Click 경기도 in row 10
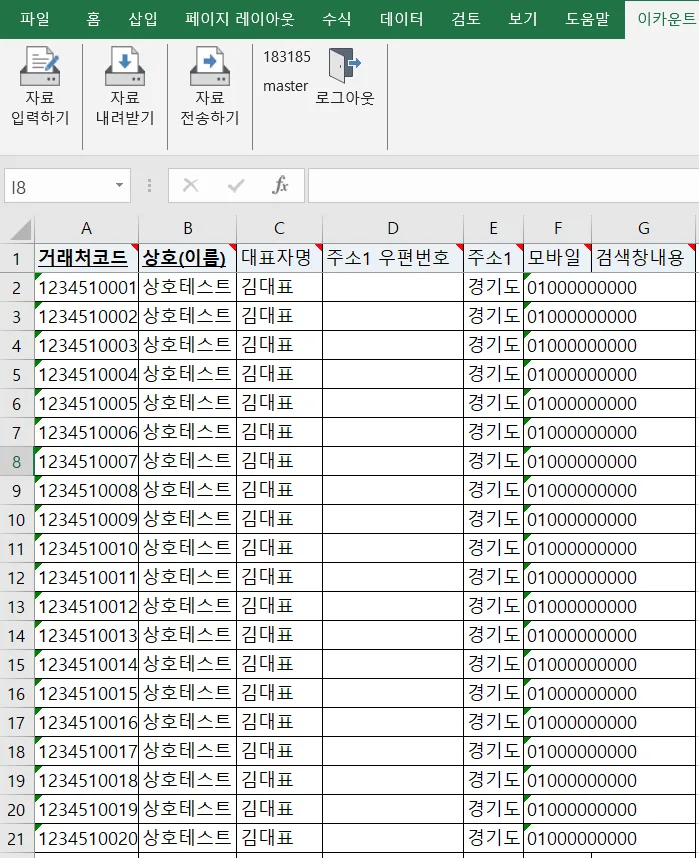 coord(493,519)
